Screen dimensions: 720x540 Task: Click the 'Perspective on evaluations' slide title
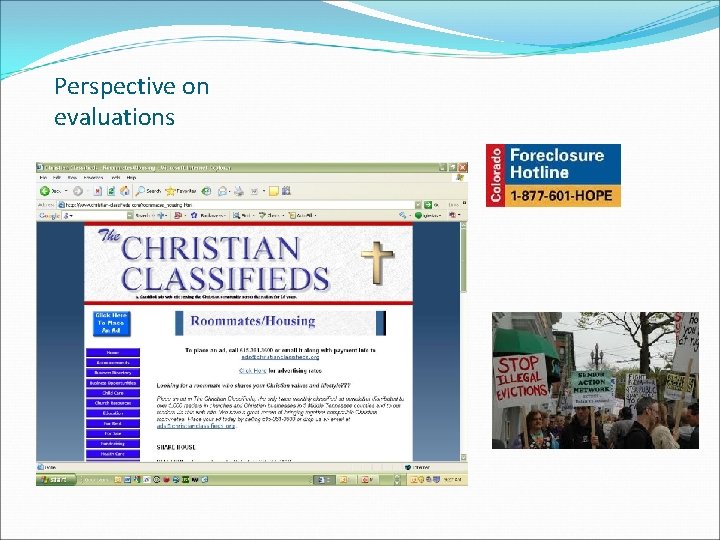point(131,101)
